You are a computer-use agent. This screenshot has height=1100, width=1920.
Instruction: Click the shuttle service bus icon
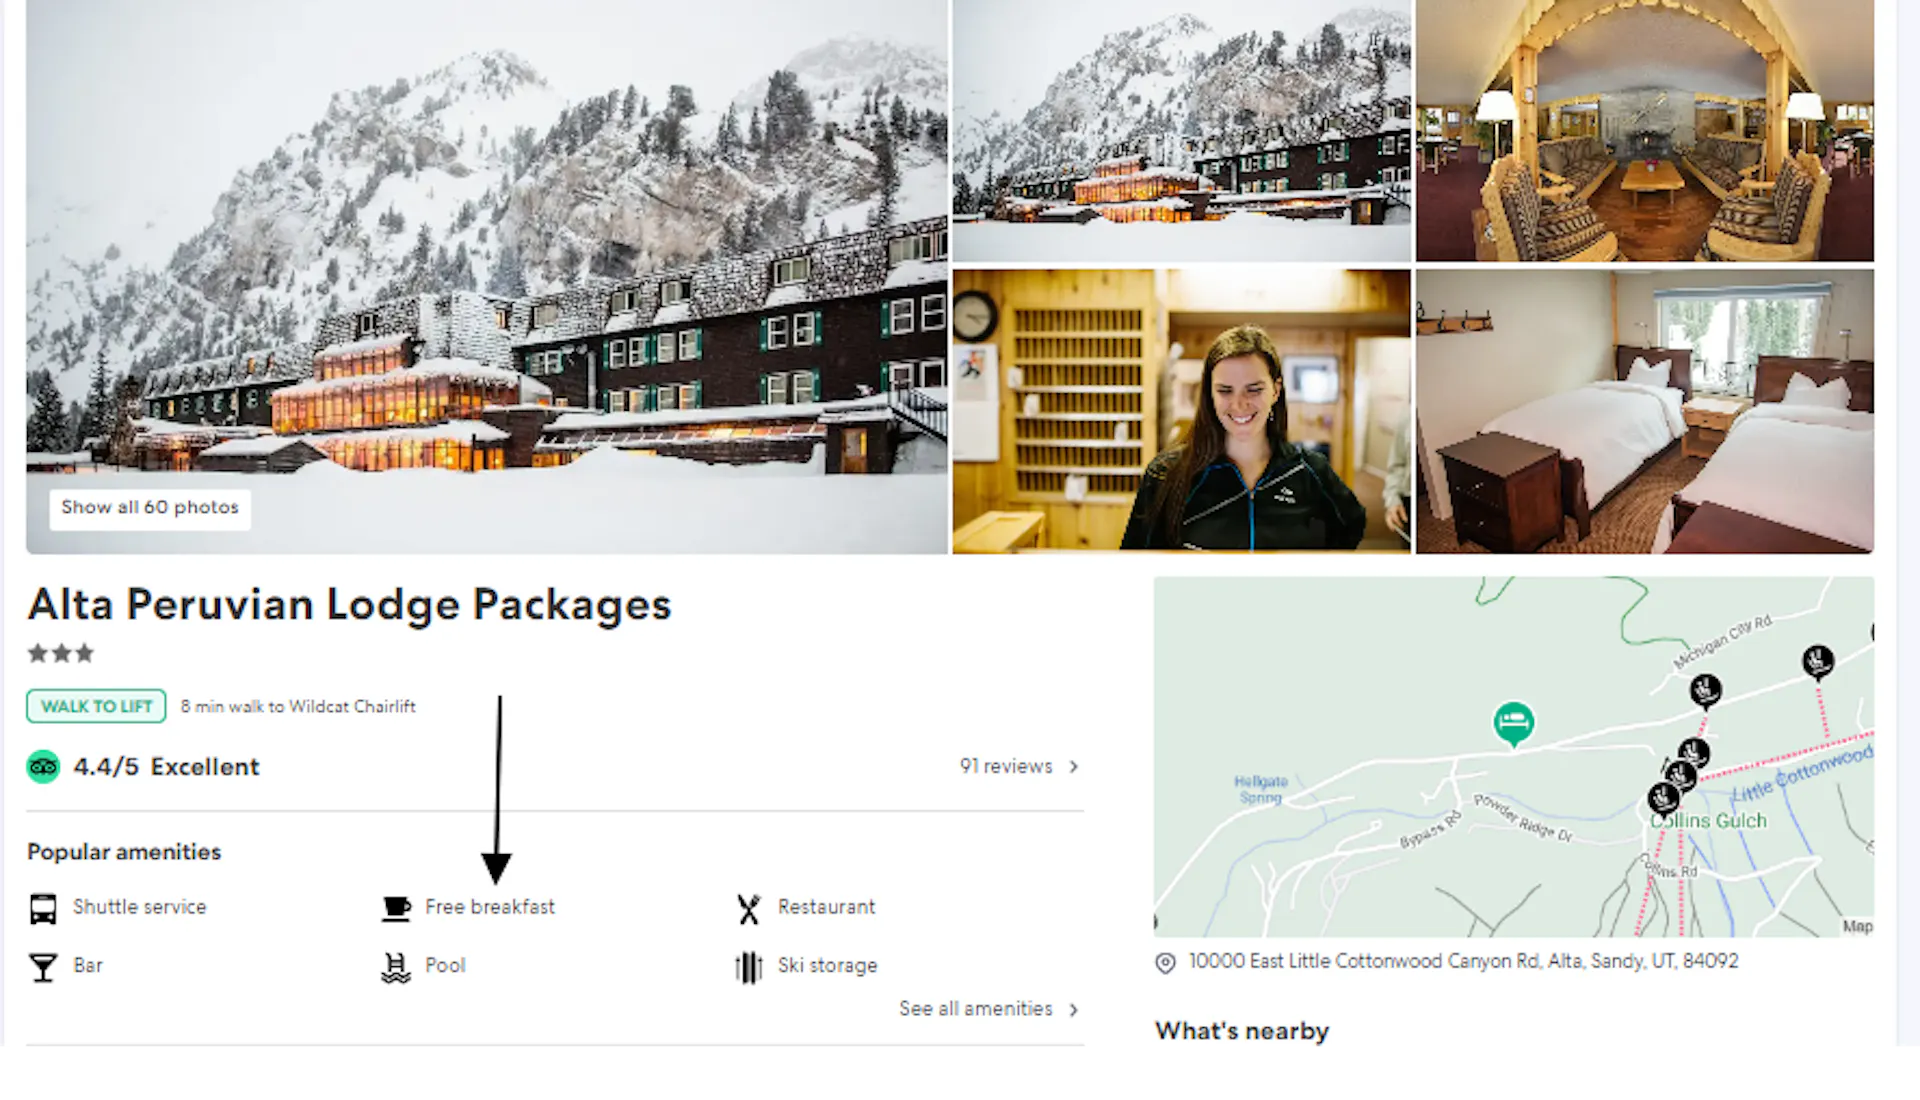point(43,909)
